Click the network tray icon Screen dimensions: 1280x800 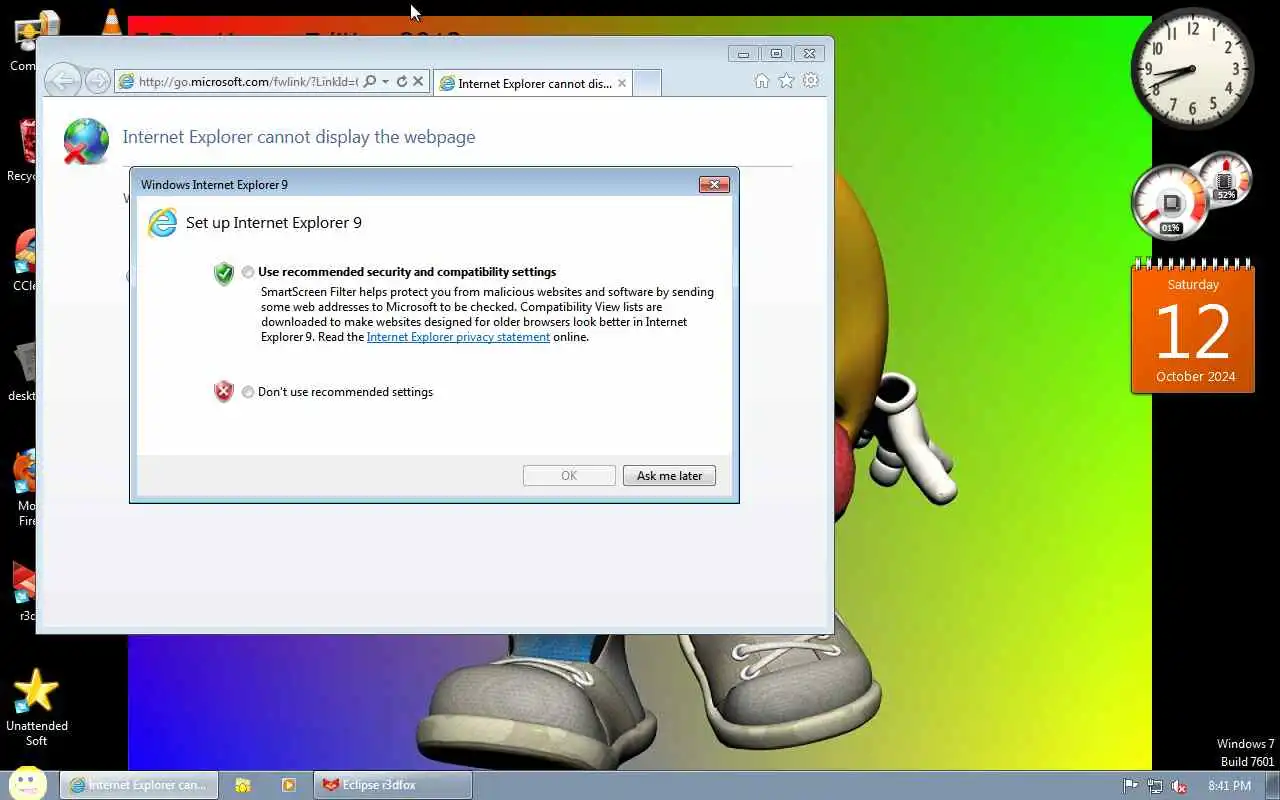pos(1155,786)
